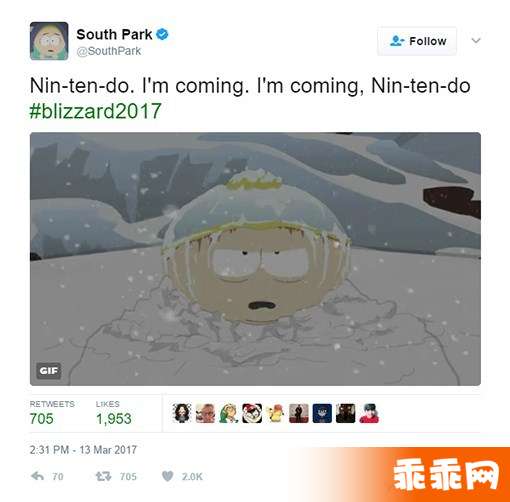Open the 2:31 PM - 13 Mar 2017 timestamp
Image resolution: width=510 pixels, height=502 pixels.
tap(83, 450)
